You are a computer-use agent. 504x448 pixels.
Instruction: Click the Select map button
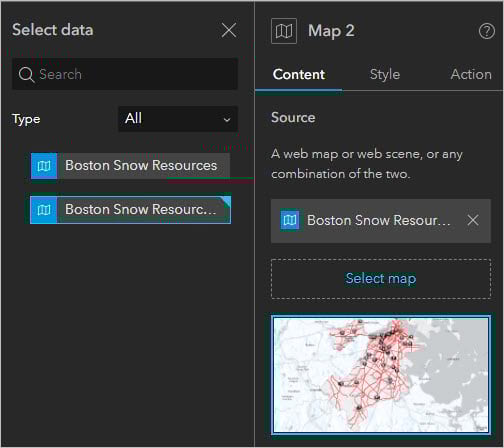[x=381, y=279]
